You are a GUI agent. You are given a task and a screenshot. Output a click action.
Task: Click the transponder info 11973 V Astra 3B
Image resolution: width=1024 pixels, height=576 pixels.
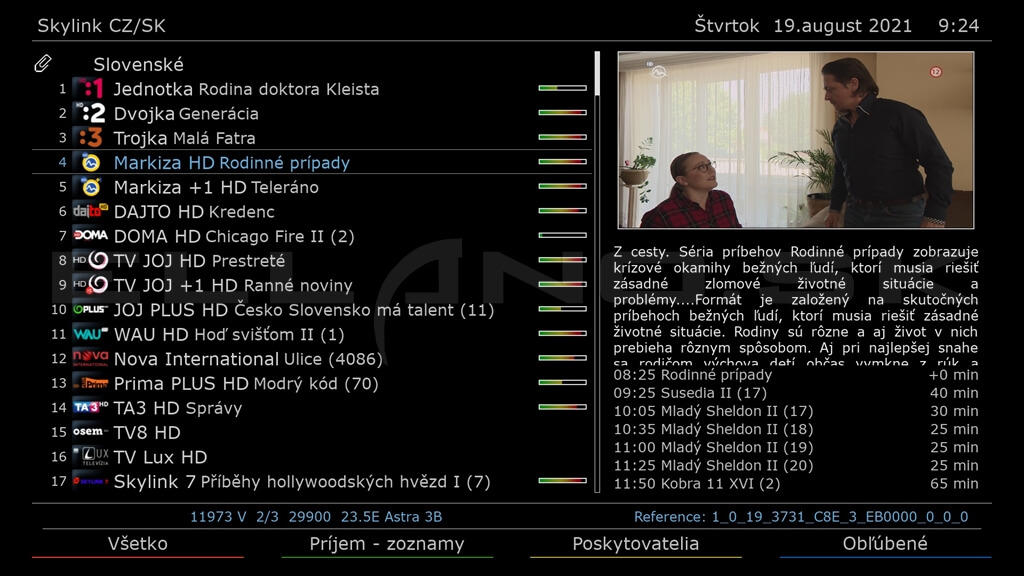316,517
